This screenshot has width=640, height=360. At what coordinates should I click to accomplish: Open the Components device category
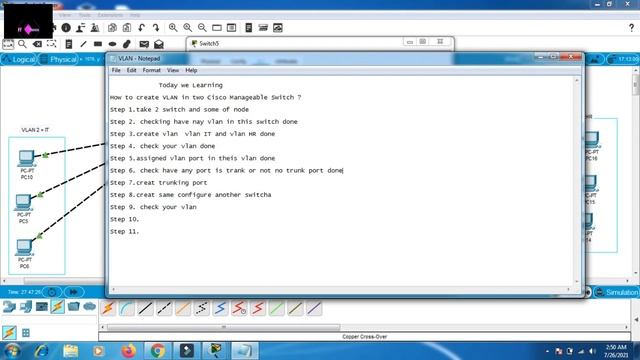coord(42,307)
